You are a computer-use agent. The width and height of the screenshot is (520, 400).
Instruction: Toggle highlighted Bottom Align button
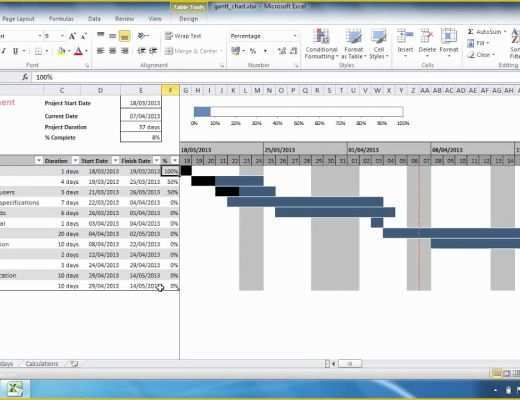tap(124, 36)
